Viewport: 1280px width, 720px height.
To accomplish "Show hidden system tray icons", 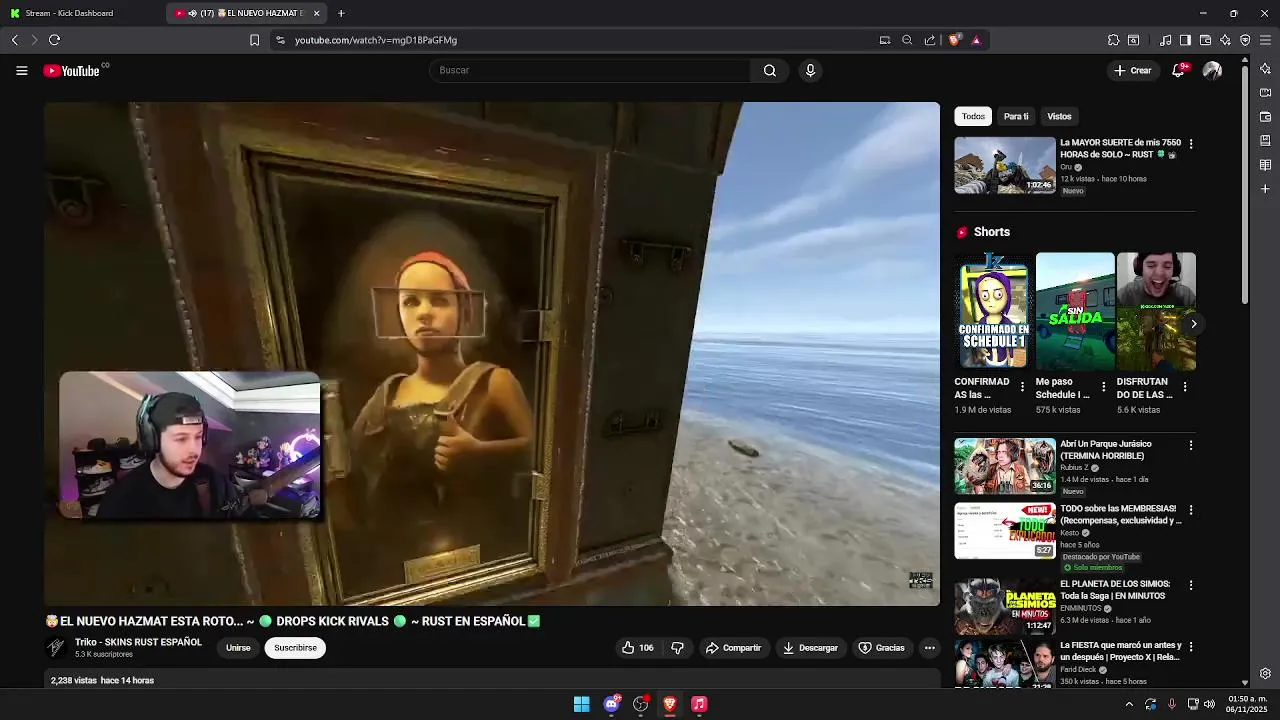I will point(1129,704).
